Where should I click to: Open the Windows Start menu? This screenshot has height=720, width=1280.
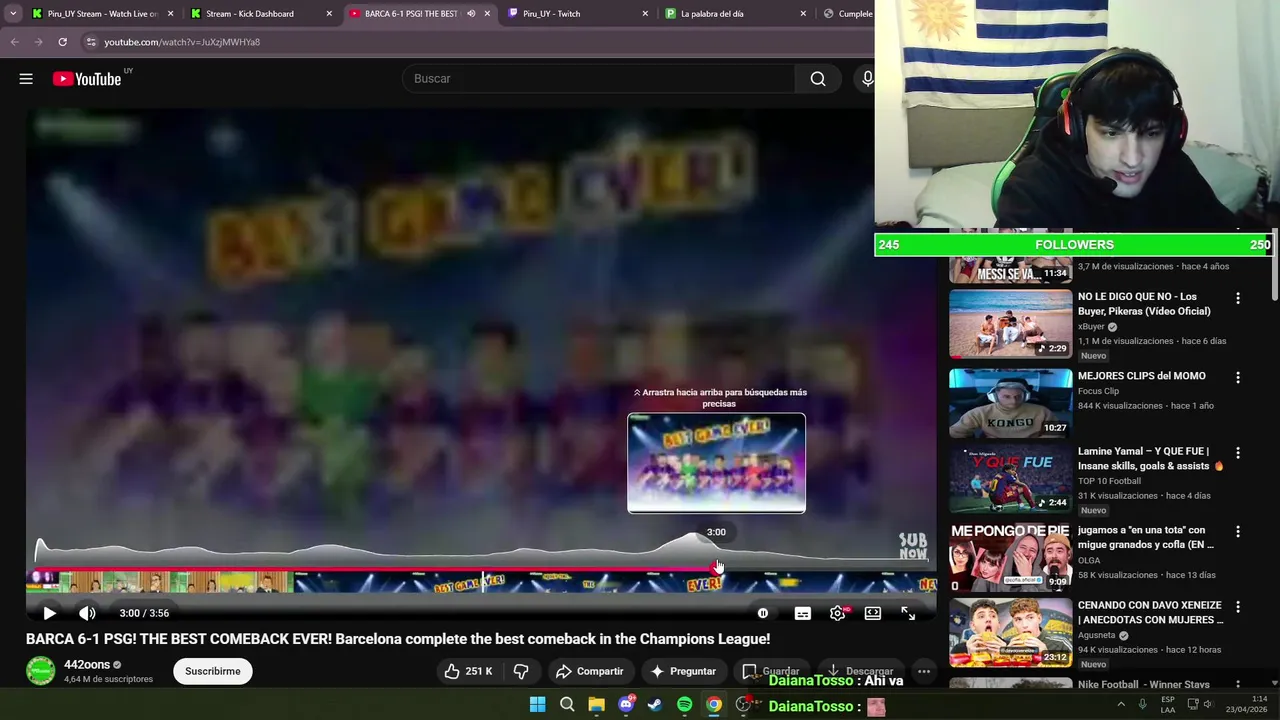pos(537,705)
